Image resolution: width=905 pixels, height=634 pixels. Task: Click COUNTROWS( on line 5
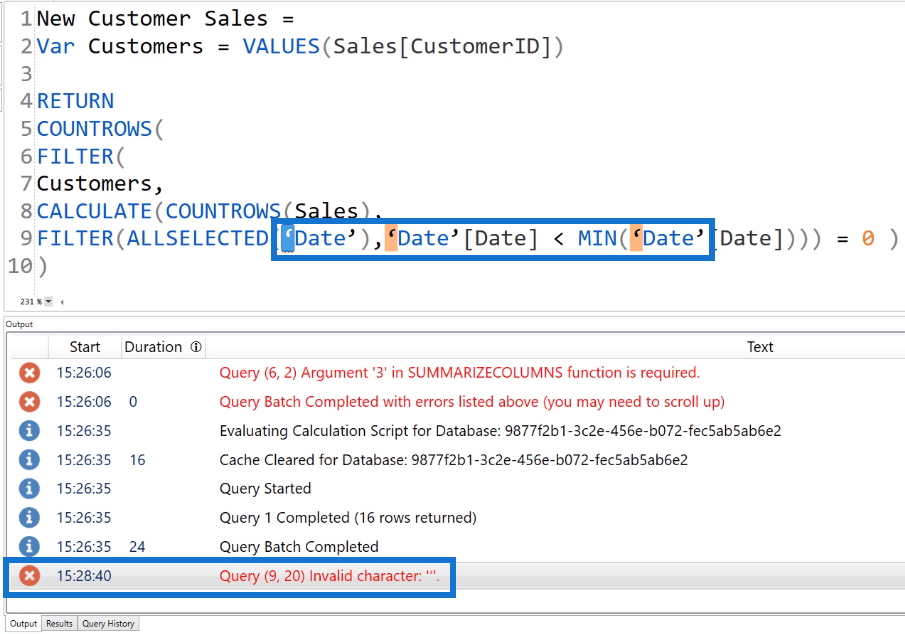tap(100, 129)
